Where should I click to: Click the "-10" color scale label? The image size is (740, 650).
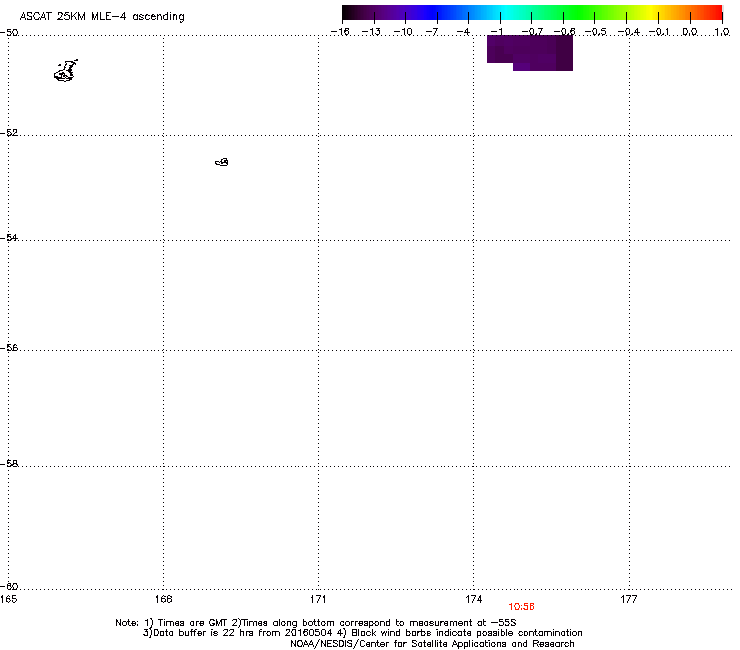(x=403, y=32)
